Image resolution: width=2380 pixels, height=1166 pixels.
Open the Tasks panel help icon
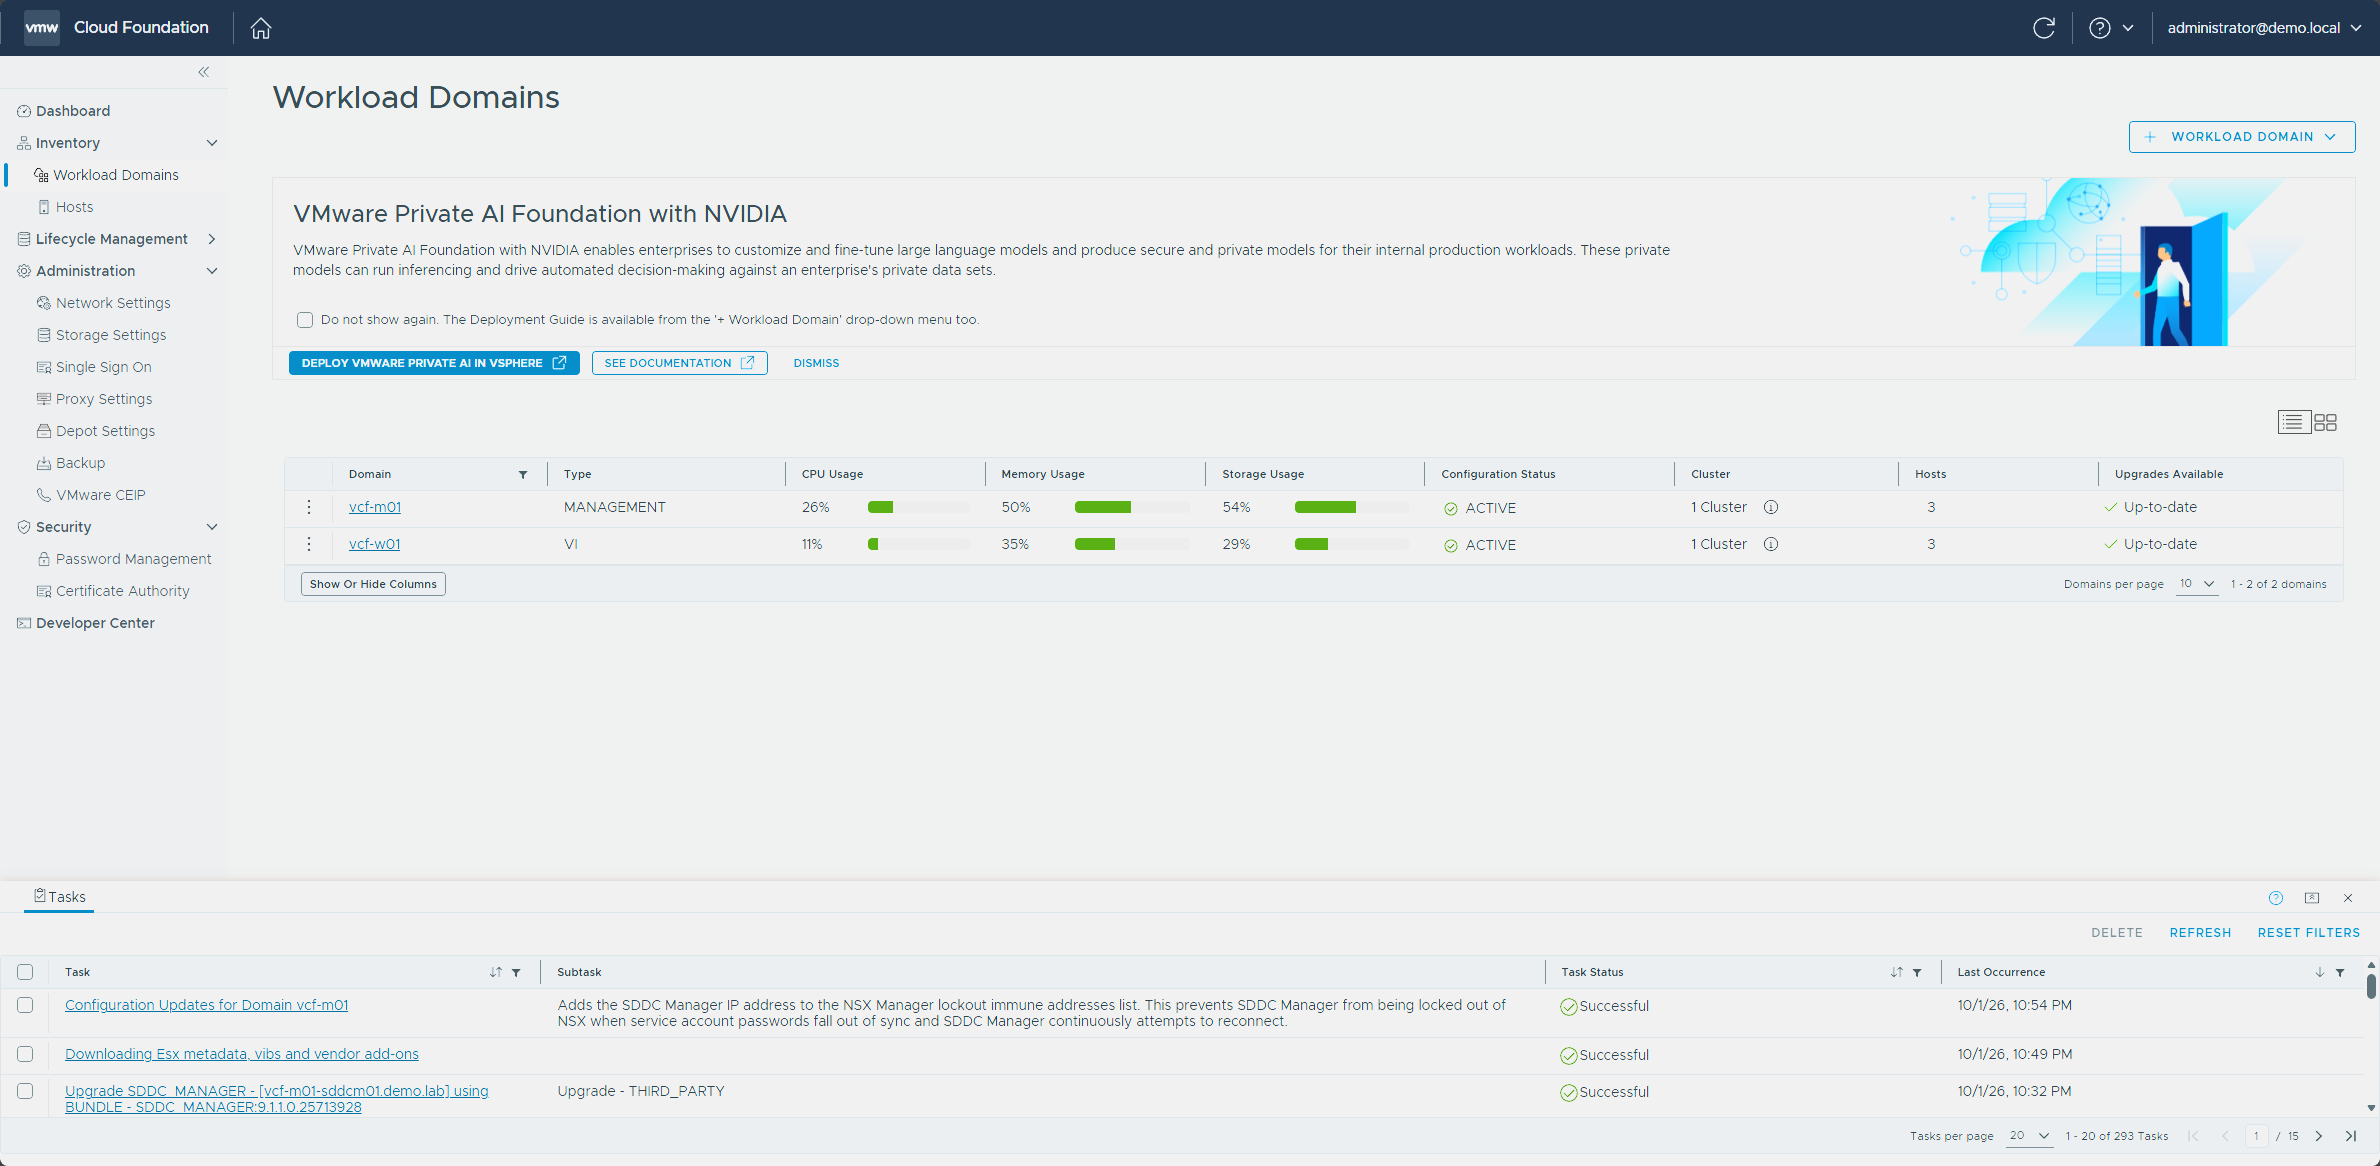coord(2276,898)
